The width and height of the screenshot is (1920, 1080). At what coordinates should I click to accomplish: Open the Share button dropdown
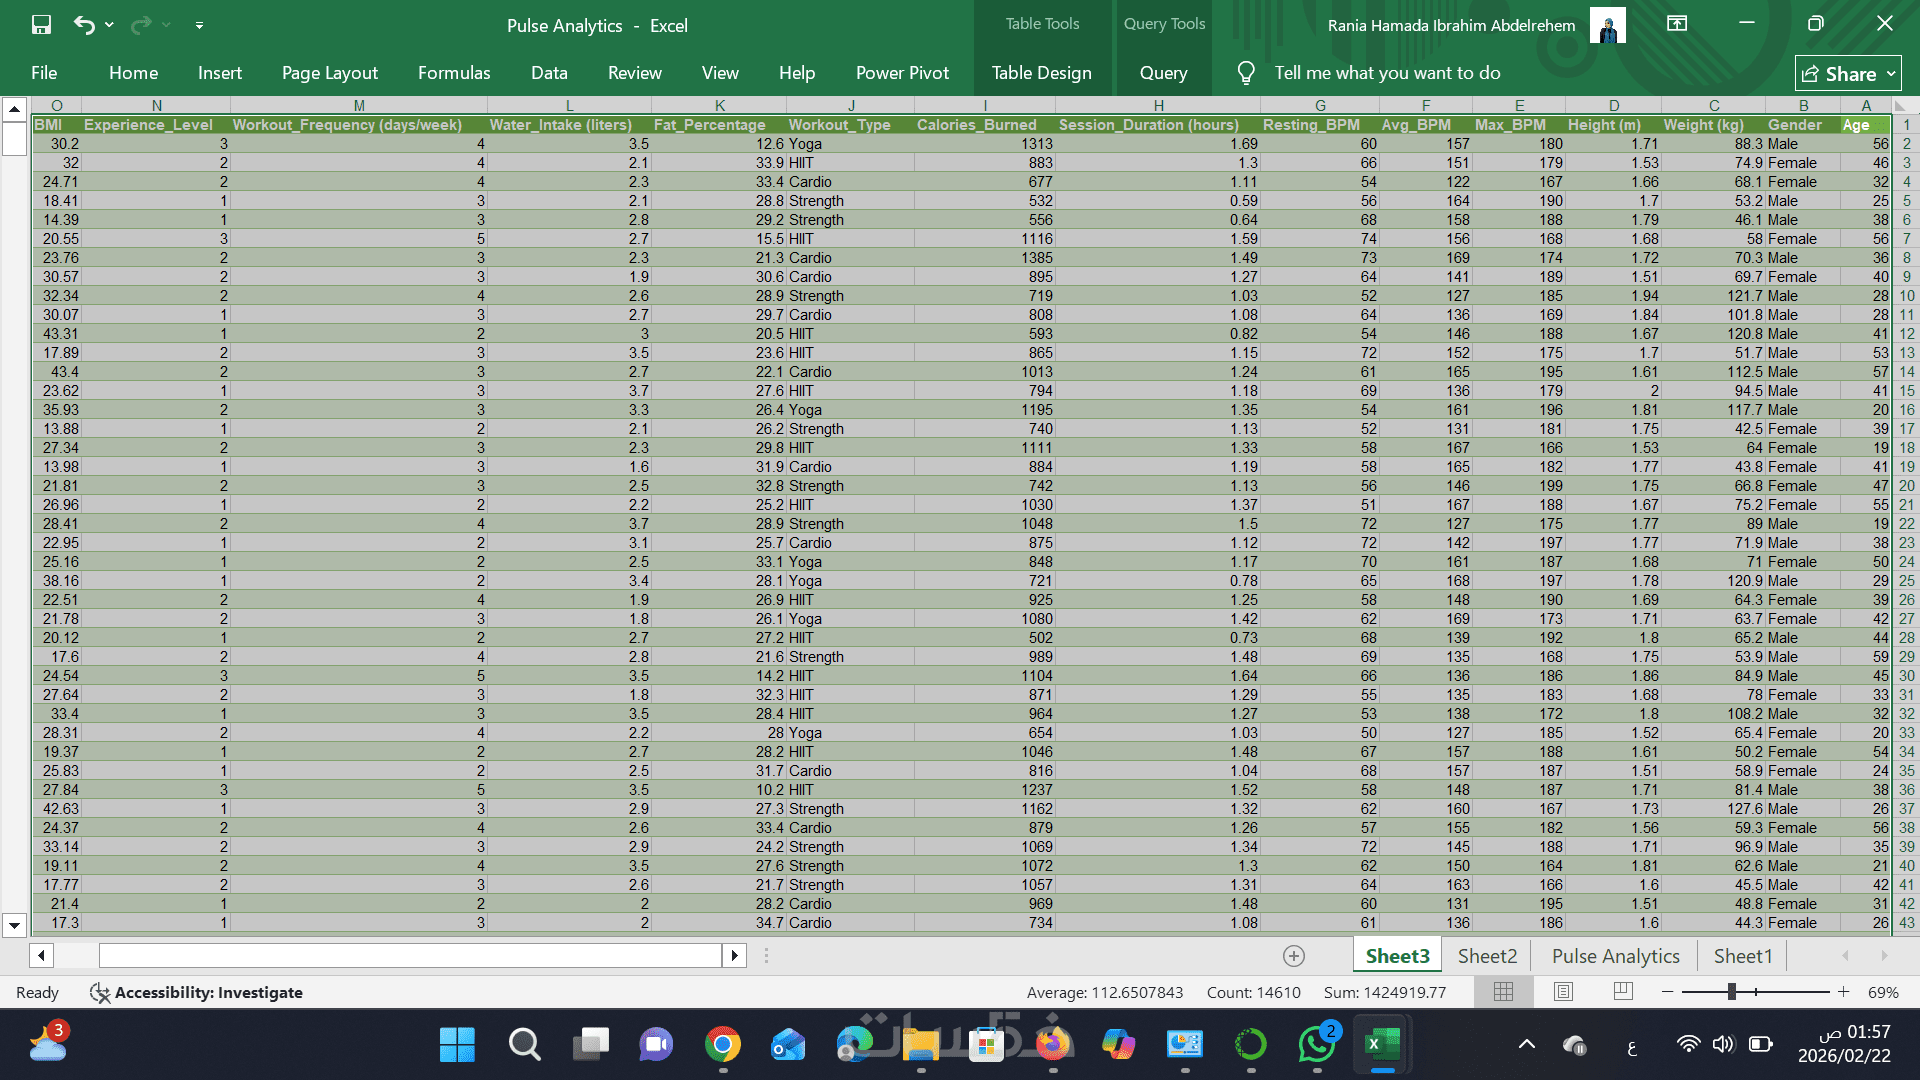pyautogui.click(x=1891, y=74)
